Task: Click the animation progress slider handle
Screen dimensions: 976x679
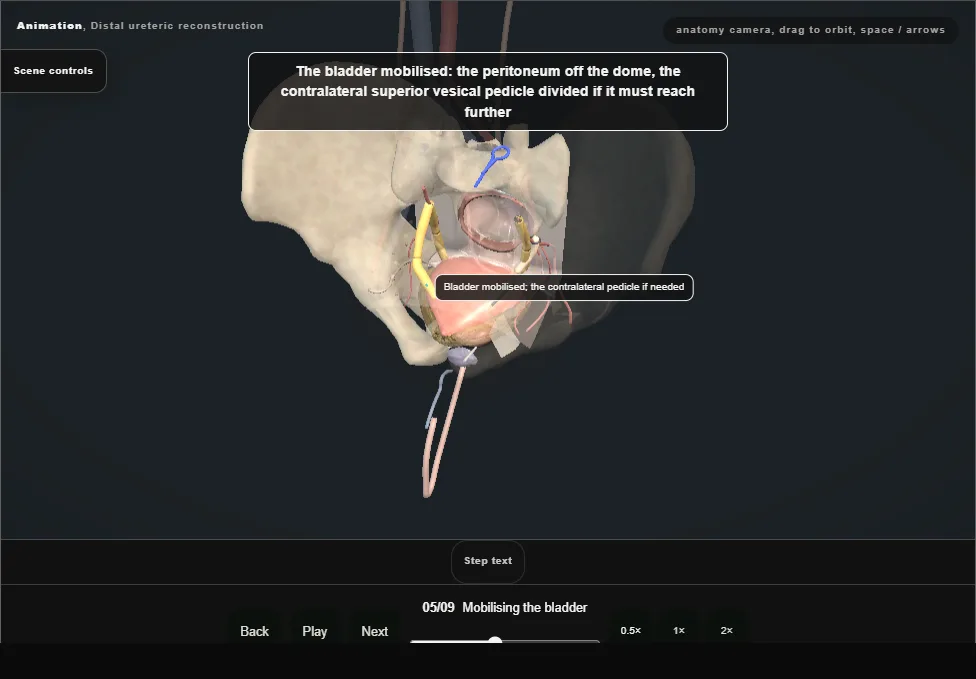Action: click(x=495, y=640)
